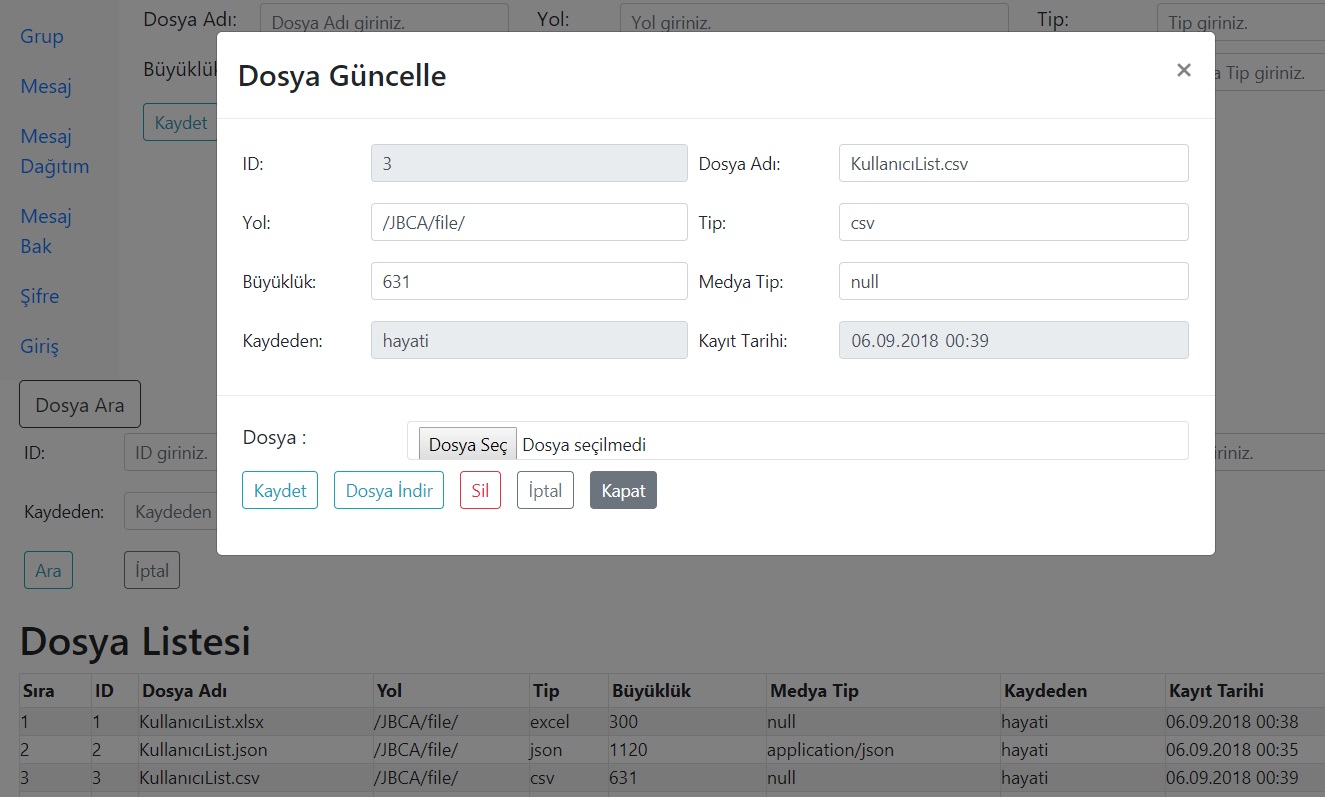Image resolution: width=1325 pixels, height=797 pixels.
Task: Navigate to Mesaj Bak in sidebar
Action: click(x=46, y=231)
